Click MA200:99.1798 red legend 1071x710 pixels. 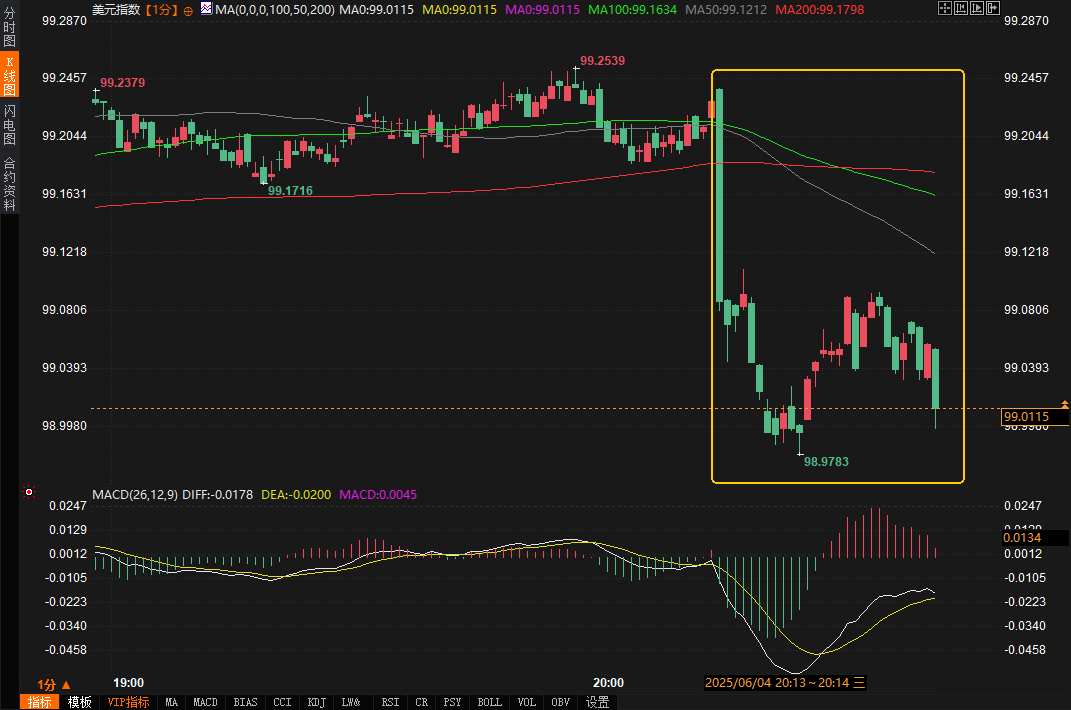click(820, 10)
